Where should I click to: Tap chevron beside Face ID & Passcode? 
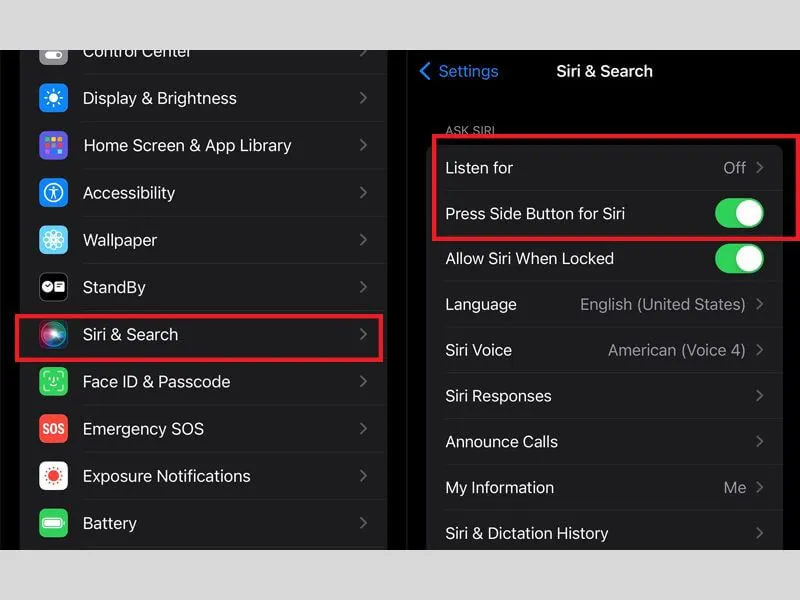pos(363,382)
